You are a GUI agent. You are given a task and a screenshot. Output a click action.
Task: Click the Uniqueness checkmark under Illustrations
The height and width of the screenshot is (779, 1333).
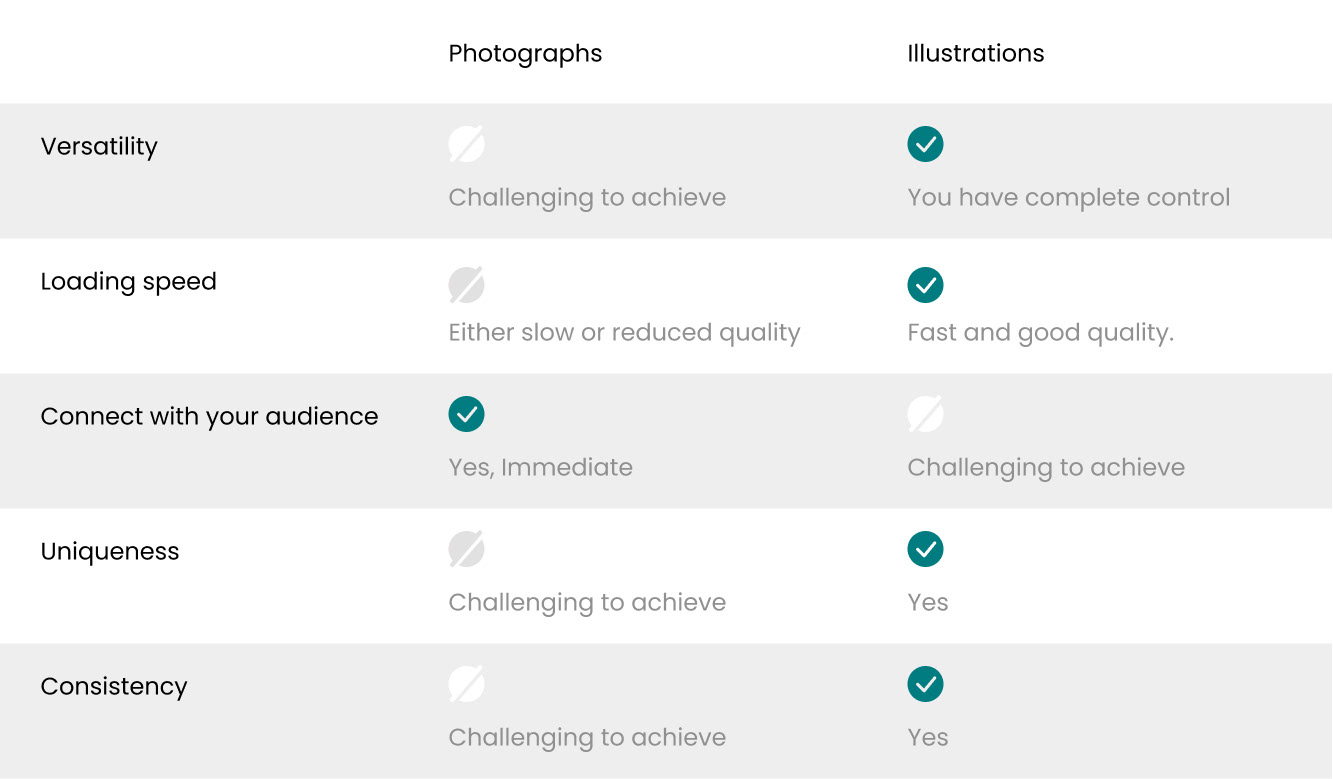925,549
